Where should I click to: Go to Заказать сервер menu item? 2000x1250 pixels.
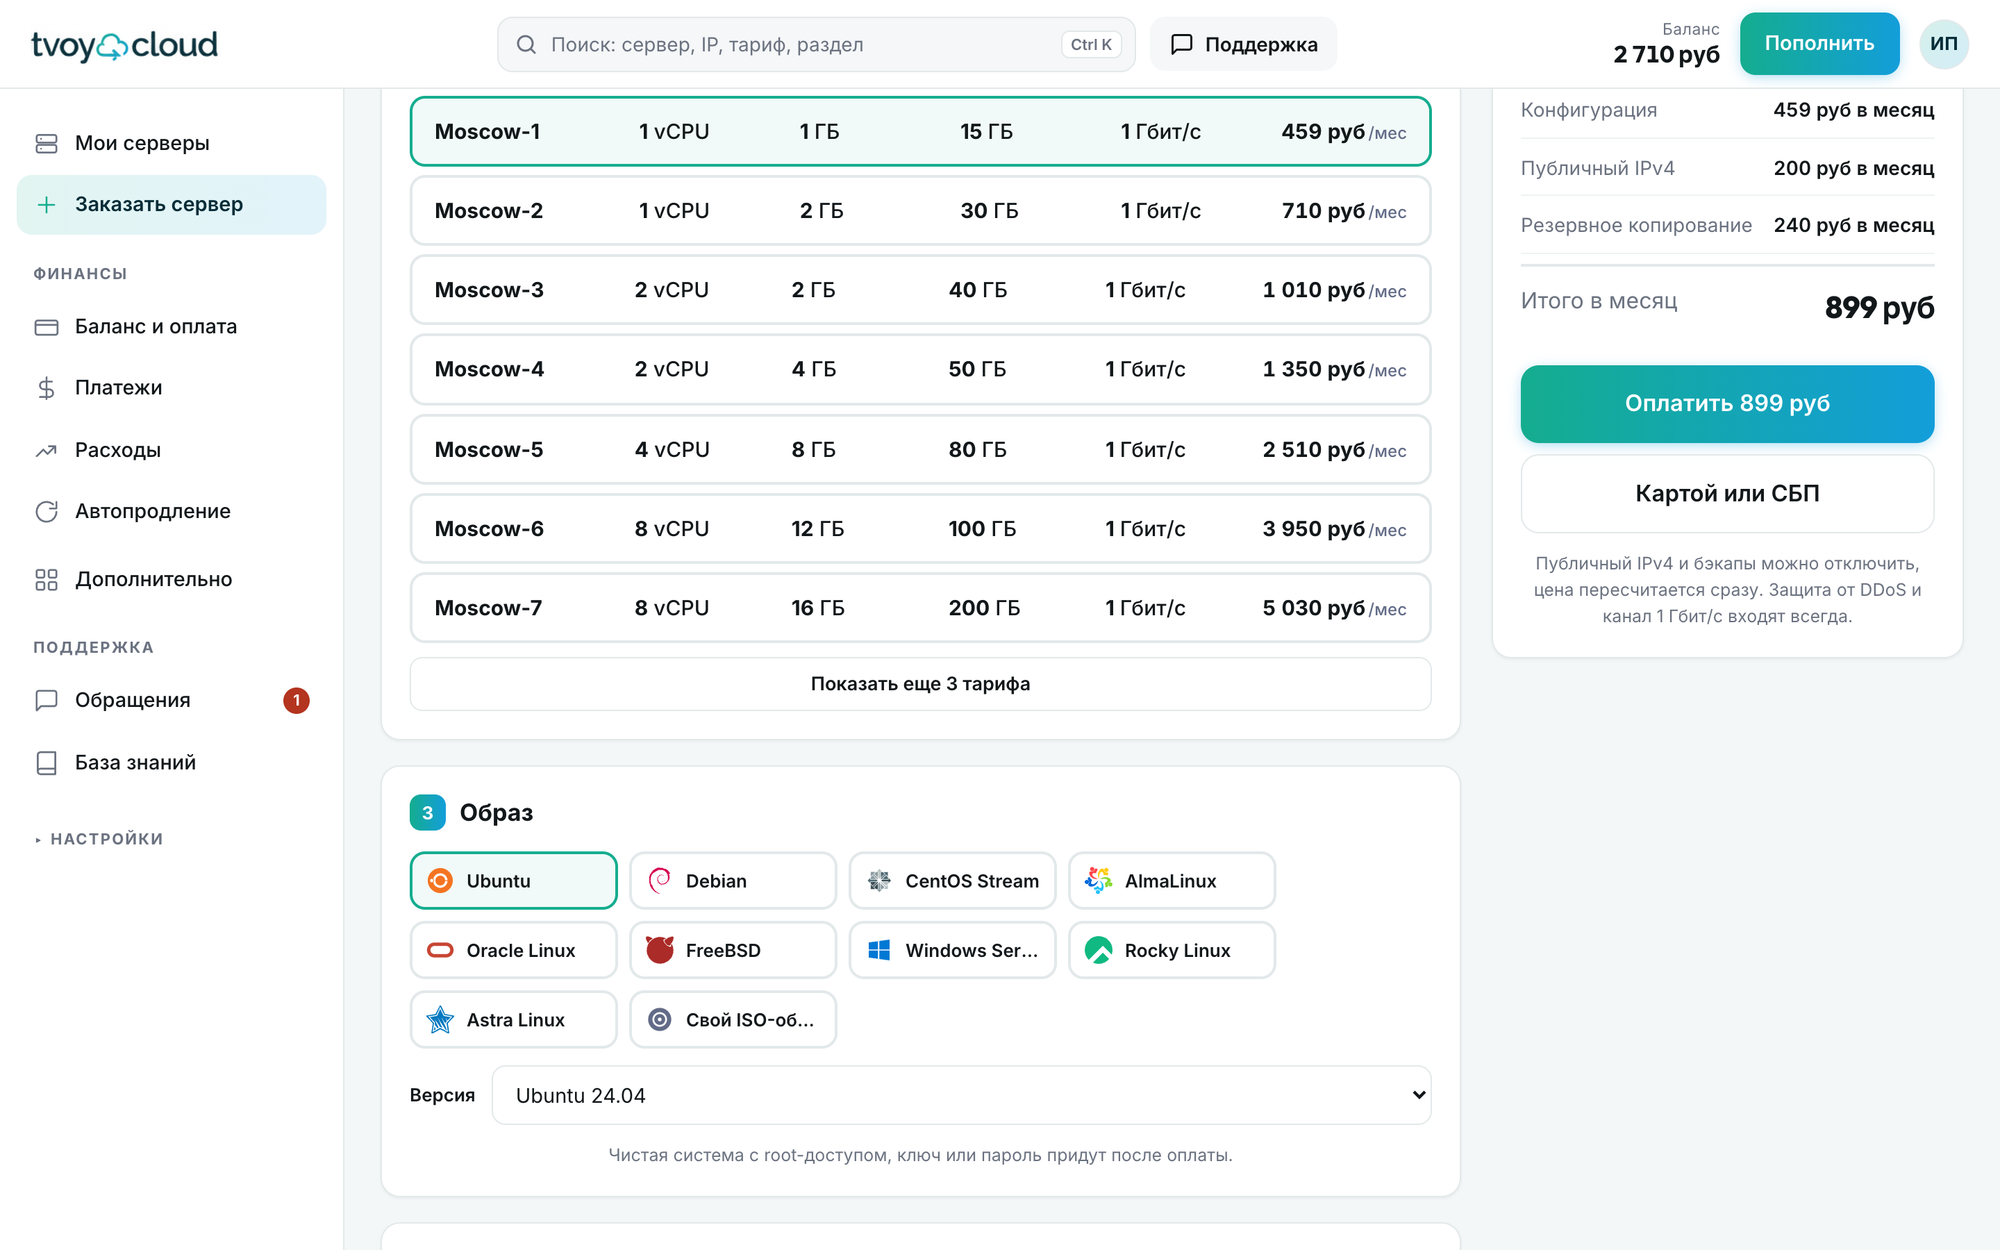pyautogui.click(x=171, y=205)
